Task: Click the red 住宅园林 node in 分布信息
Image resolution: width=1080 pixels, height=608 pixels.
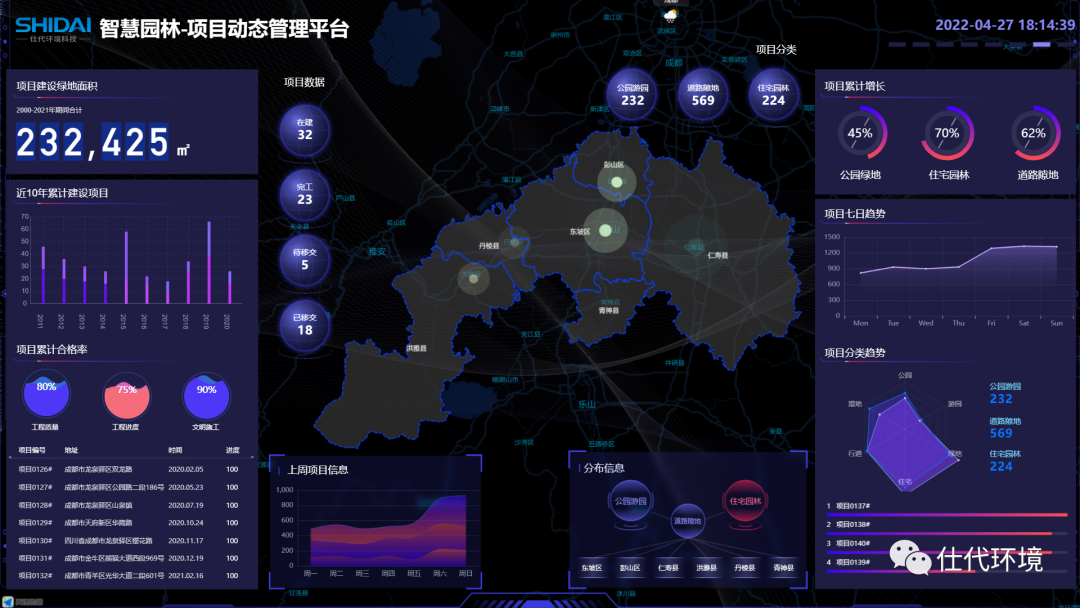Action: (746, 501)
